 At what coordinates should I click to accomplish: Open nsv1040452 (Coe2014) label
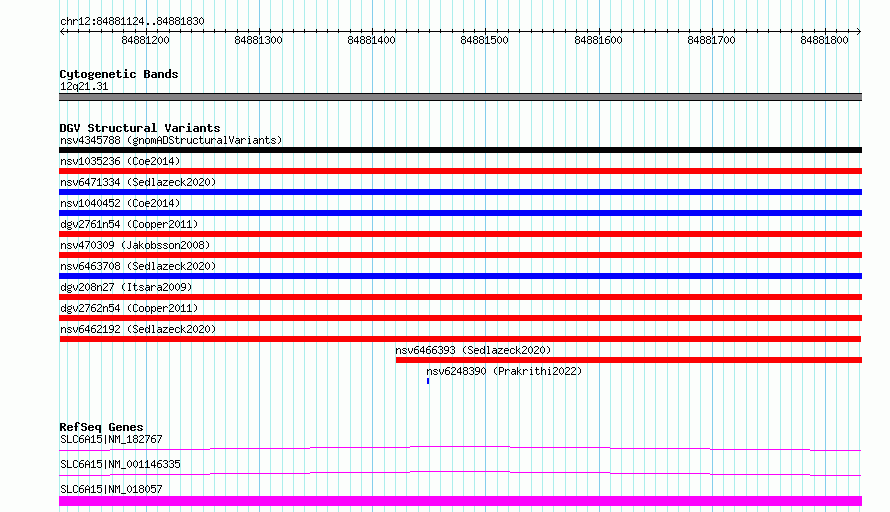120,203
